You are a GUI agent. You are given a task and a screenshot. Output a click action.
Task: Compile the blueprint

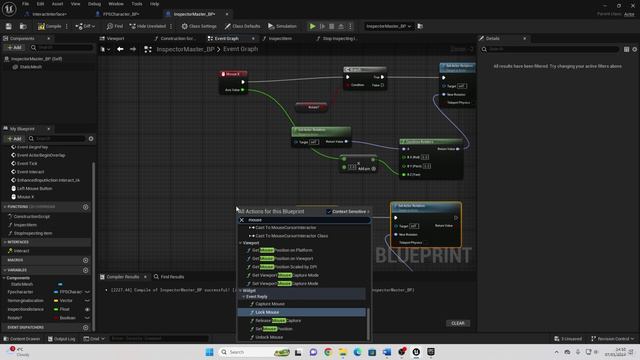(x=50, y=26)
